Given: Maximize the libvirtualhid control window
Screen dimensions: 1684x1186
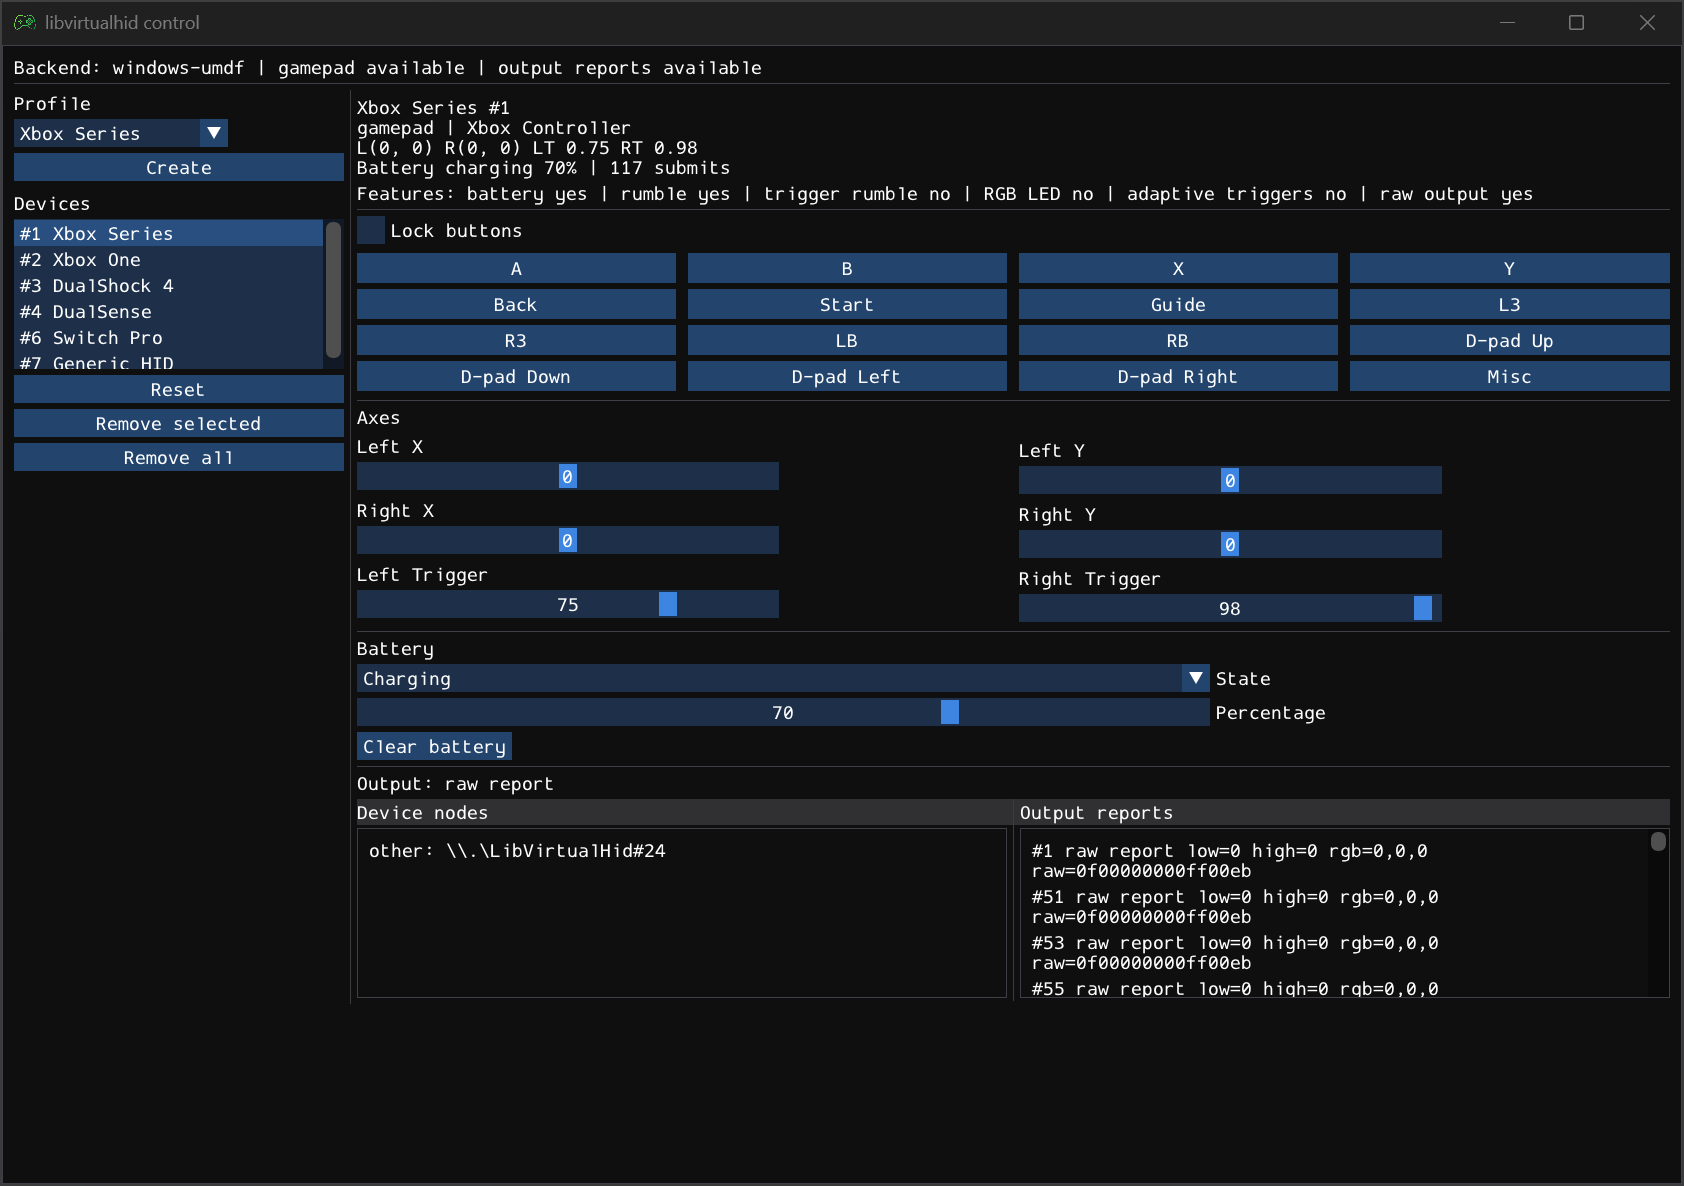Looking at the screenshot, I should tap(1577, 22).
